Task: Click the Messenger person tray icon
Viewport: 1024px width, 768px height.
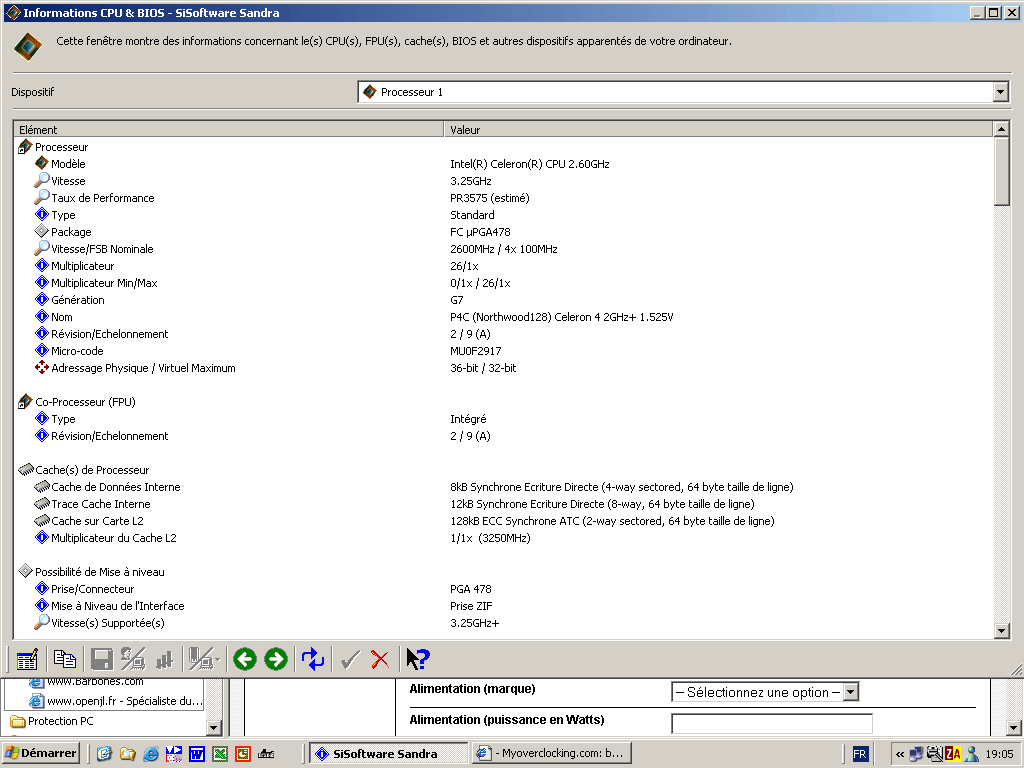Action: (x=971, y=754)
